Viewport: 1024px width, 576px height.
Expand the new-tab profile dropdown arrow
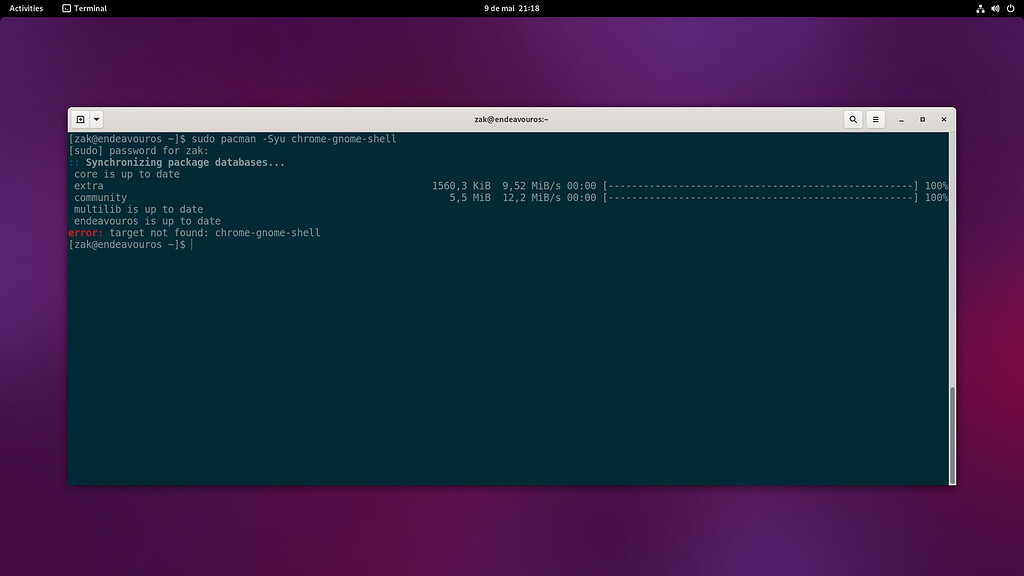pyautogui.click(x=96, y=118)
